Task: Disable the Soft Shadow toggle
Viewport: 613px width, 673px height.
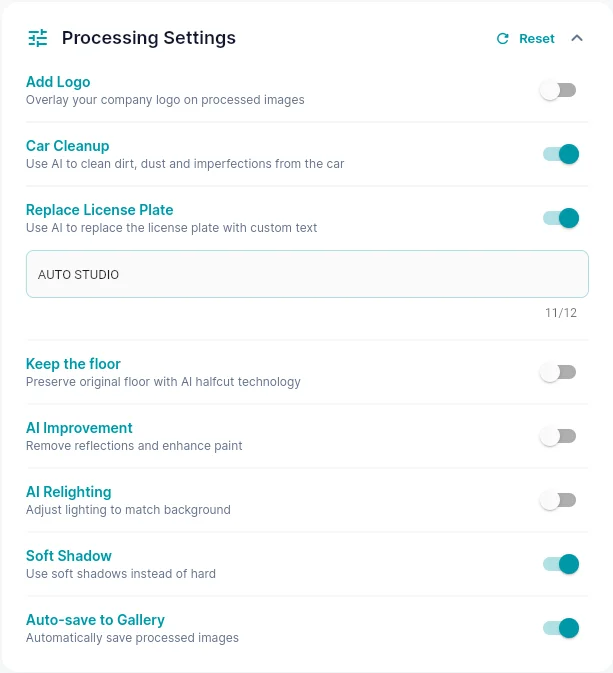Action: click(x=561, y=564)
